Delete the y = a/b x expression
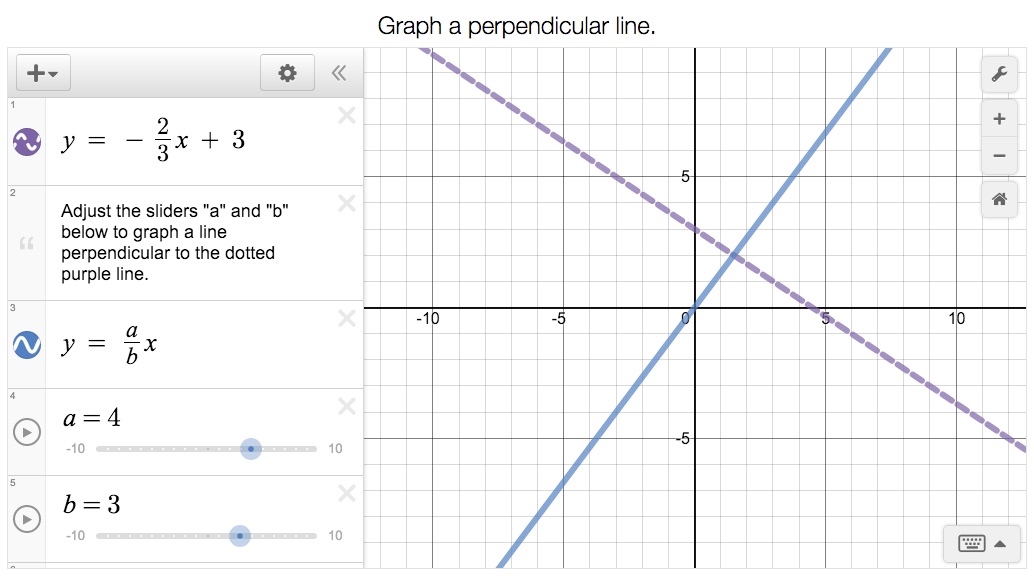This screenshot has width=1034, height=576. (347, 318)
